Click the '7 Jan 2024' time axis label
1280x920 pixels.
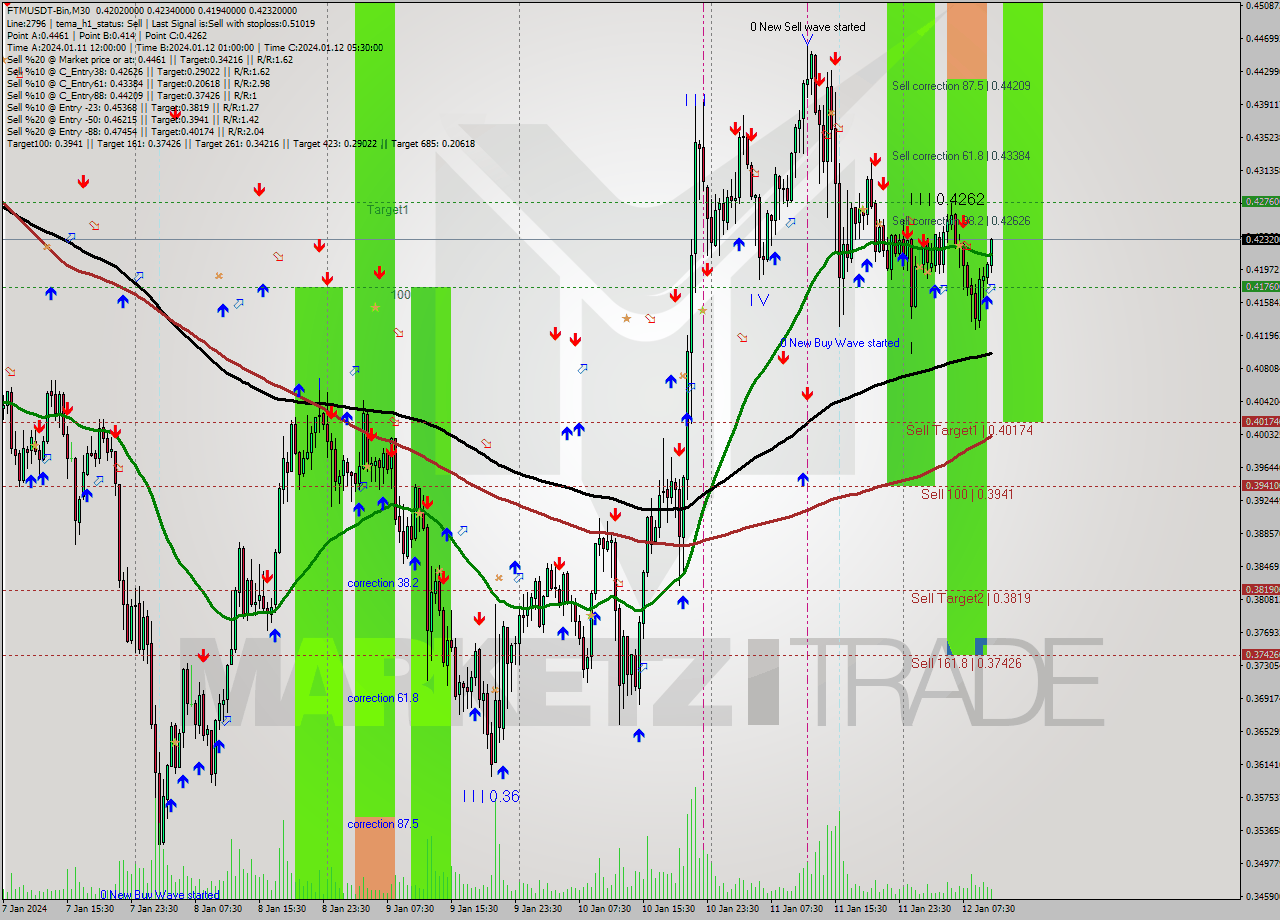[x=25, y=909]
